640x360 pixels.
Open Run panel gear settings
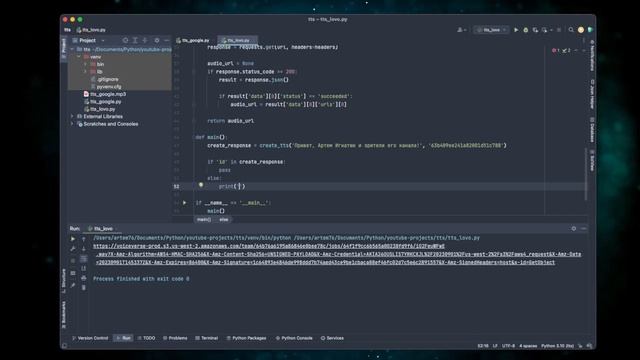[x=573, y=229]
